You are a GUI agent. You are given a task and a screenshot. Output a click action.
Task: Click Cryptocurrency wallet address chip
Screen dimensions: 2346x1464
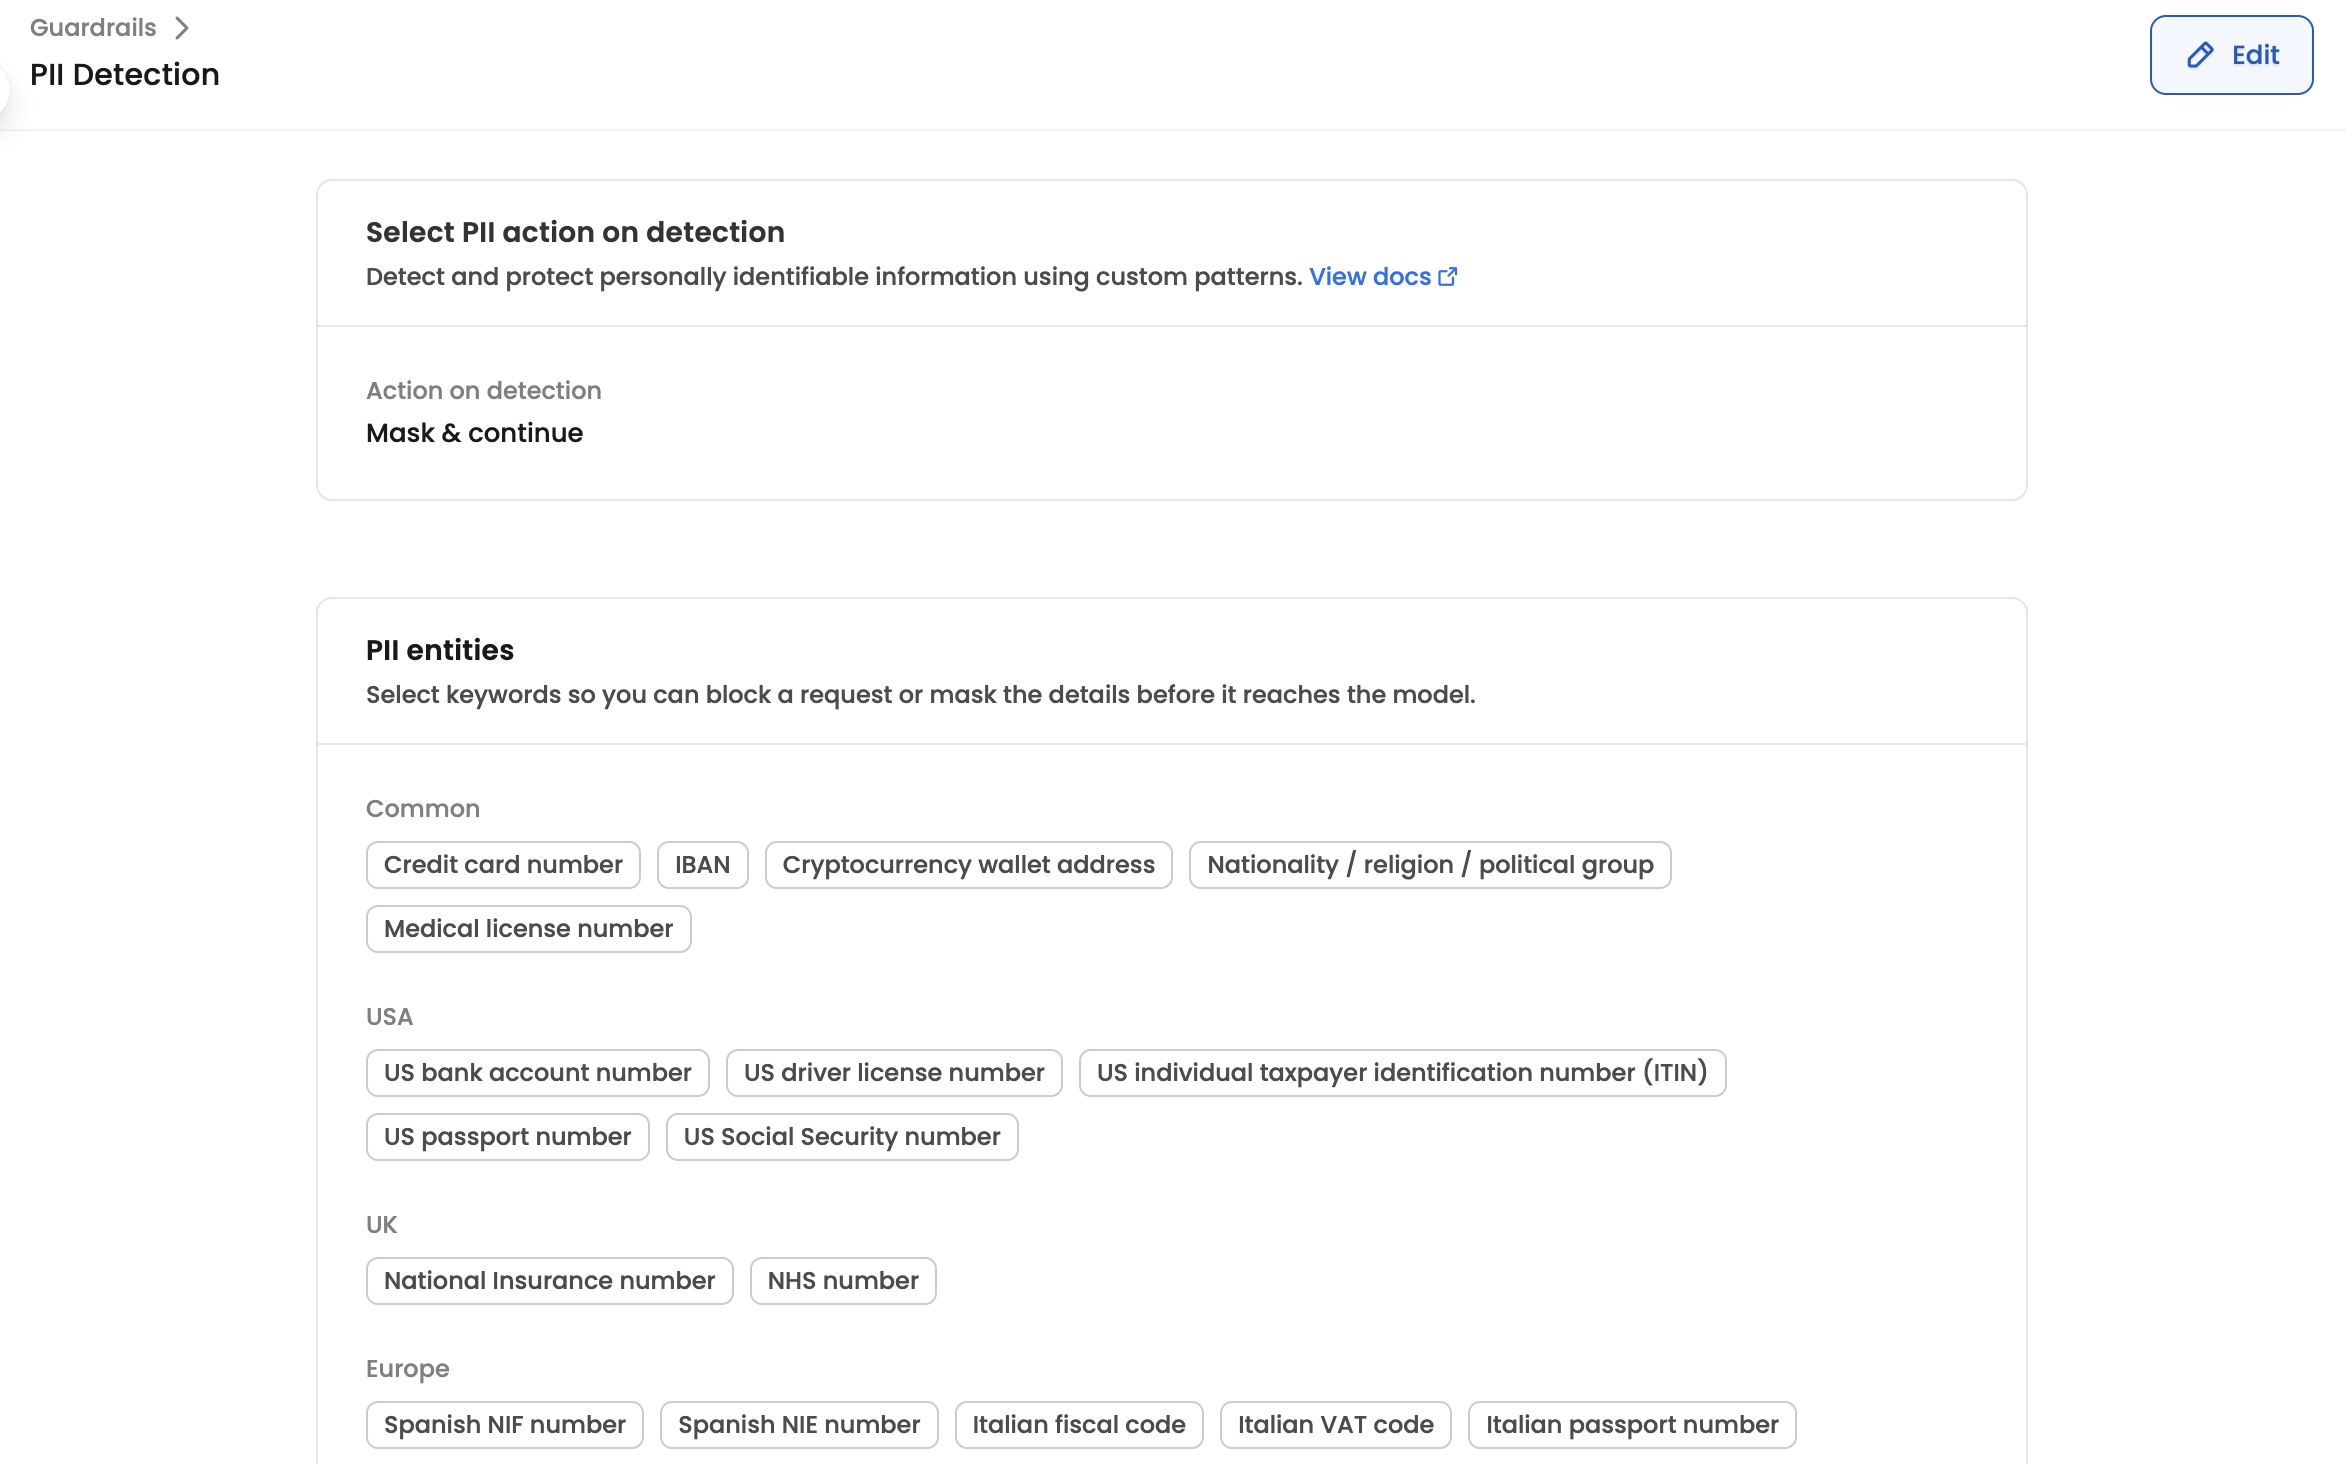coord(968,865)
